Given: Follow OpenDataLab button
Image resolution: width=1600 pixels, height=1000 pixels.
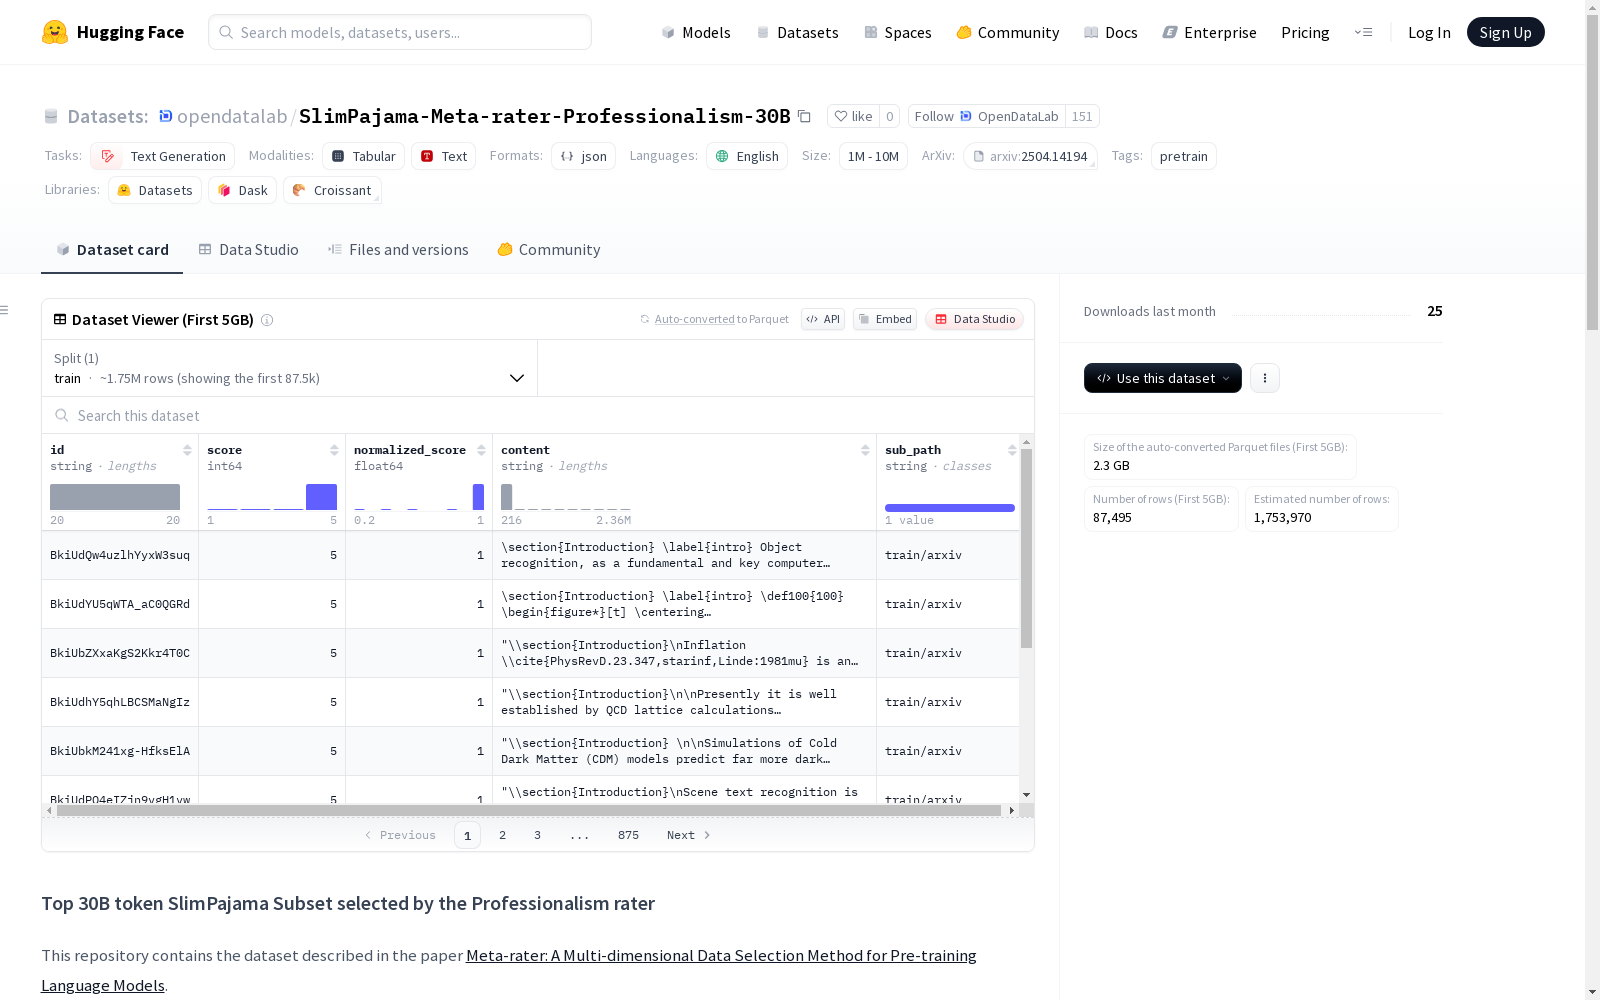Looking at the screenshot, I should coord(986,116).
